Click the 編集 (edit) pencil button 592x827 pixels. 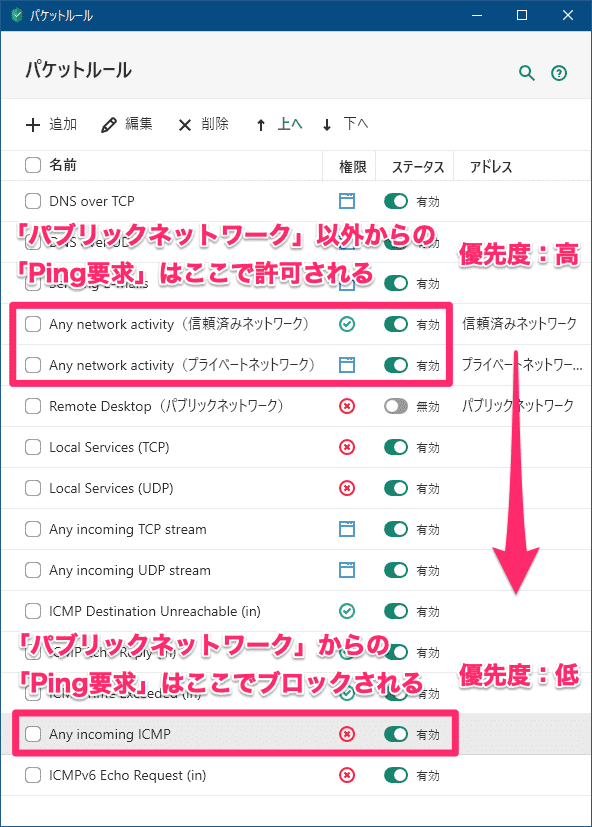pos(127,124)
